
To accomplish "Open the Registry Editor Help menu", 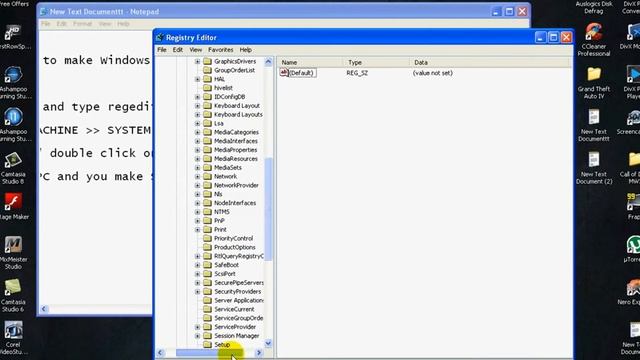I will click(245, 50).
